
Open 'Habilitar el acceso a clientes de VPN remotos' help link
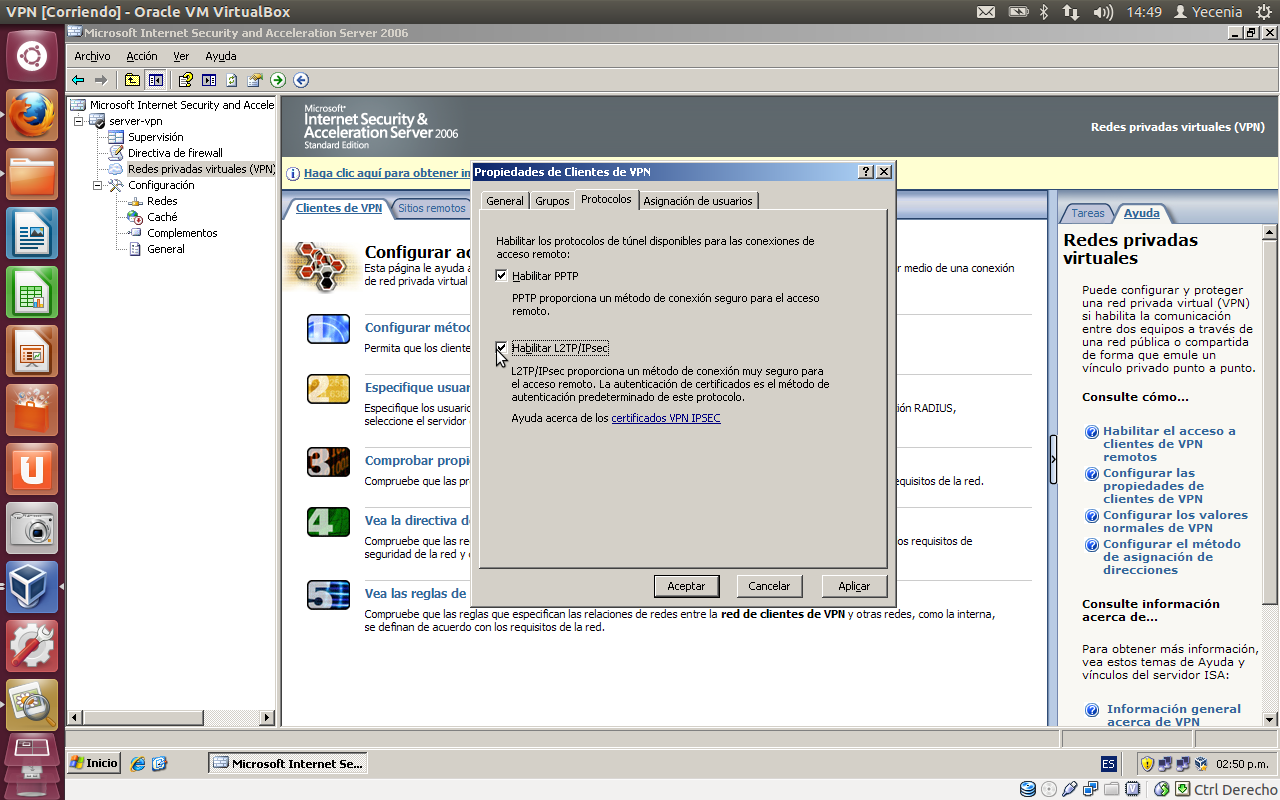[1169, 444]
